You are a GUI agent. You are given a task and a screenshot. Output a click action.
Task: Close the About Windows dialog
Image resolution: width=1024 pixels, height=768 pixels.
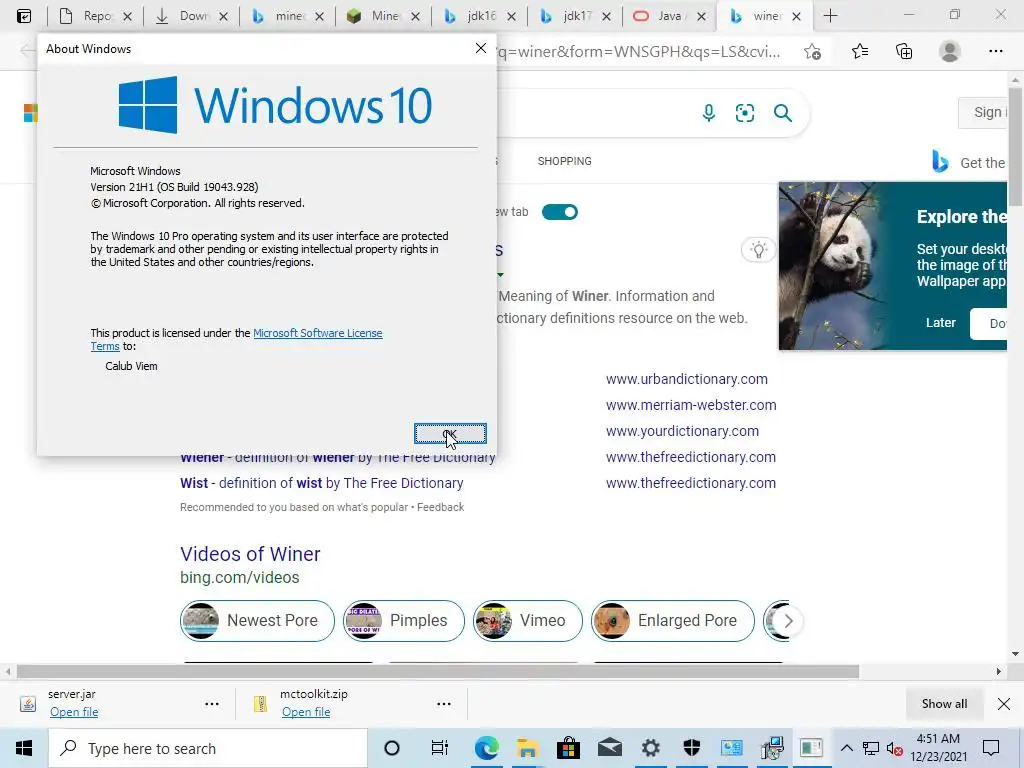pyautogui.click(x=481, y=48)
